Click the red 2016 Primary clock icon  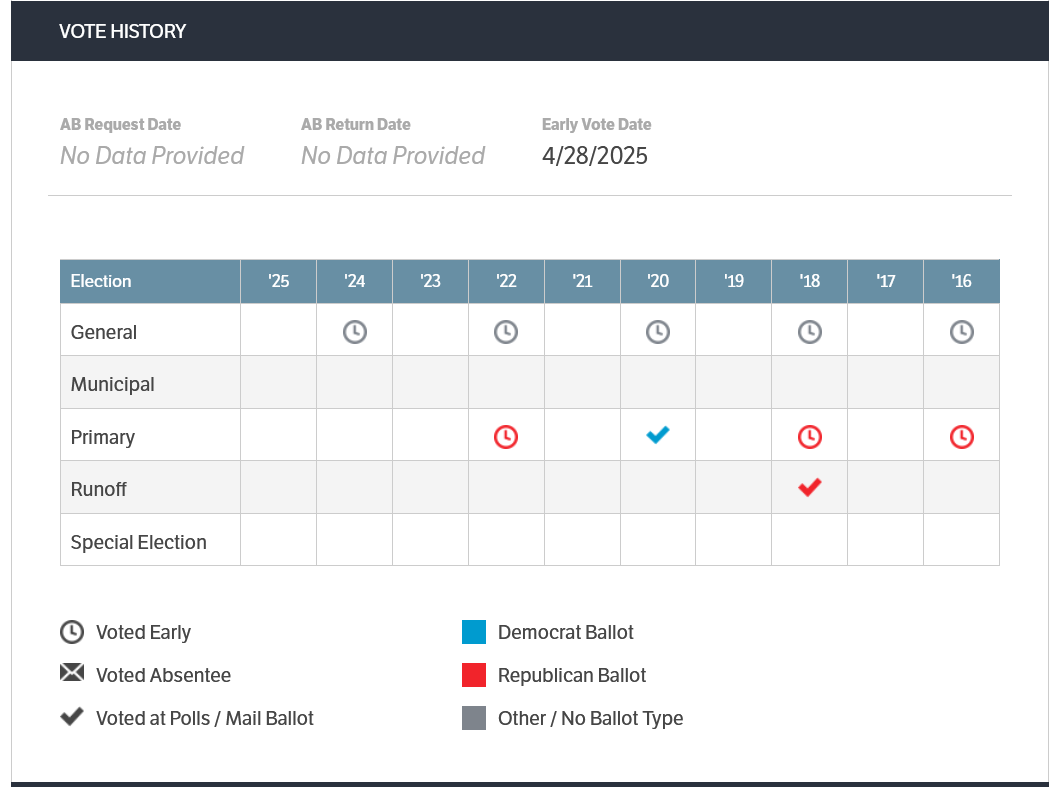point(962,437)
